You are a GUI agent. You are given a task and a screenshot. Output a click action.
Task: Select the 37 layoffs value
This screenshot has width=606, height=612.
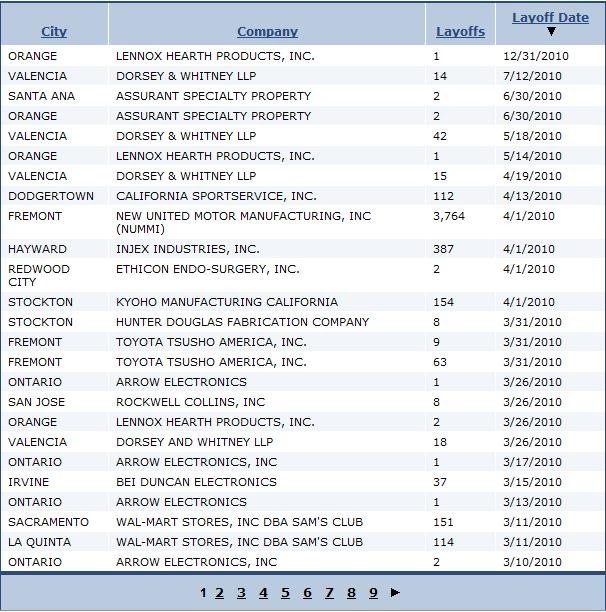pos(440,482)
